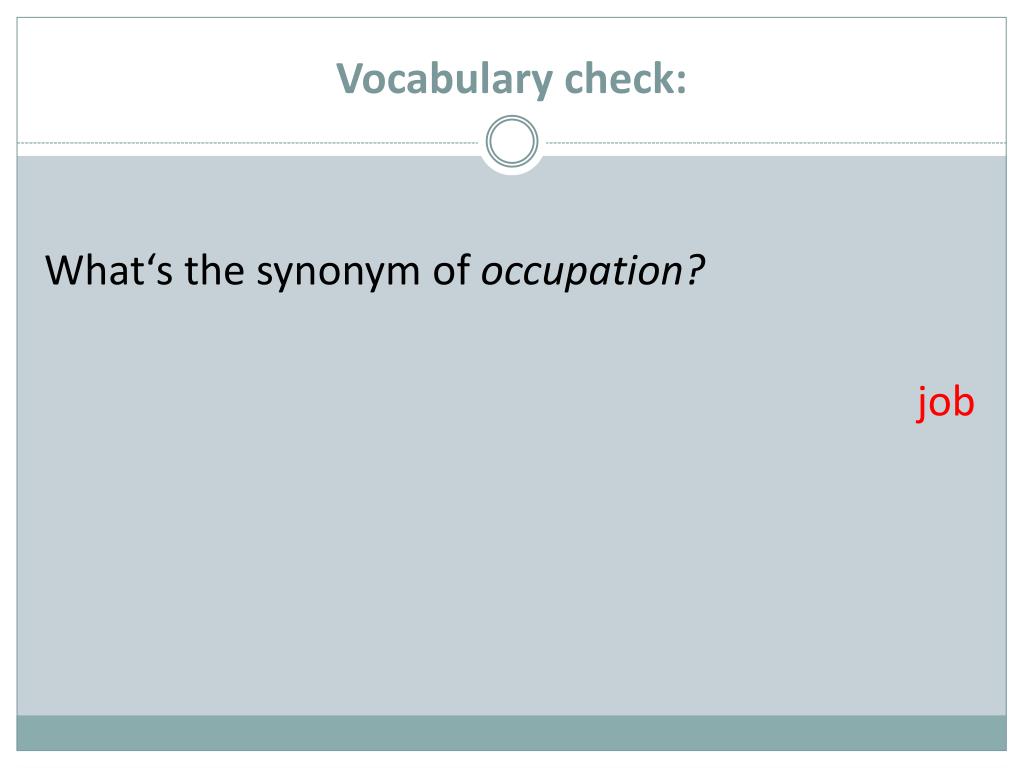Click the italic word occupation
1024x768 pixels.
click(x=582, y=271)
